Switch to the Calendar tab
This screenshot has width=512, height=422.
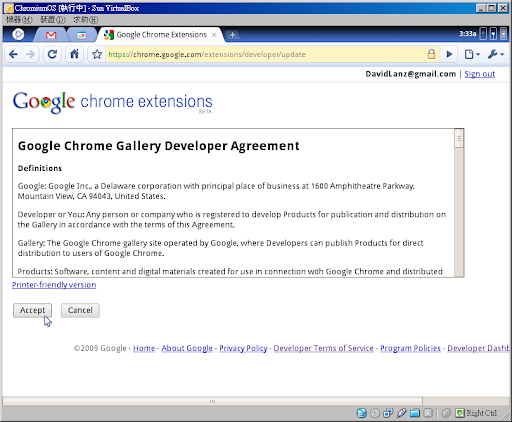tap(81, 35)
